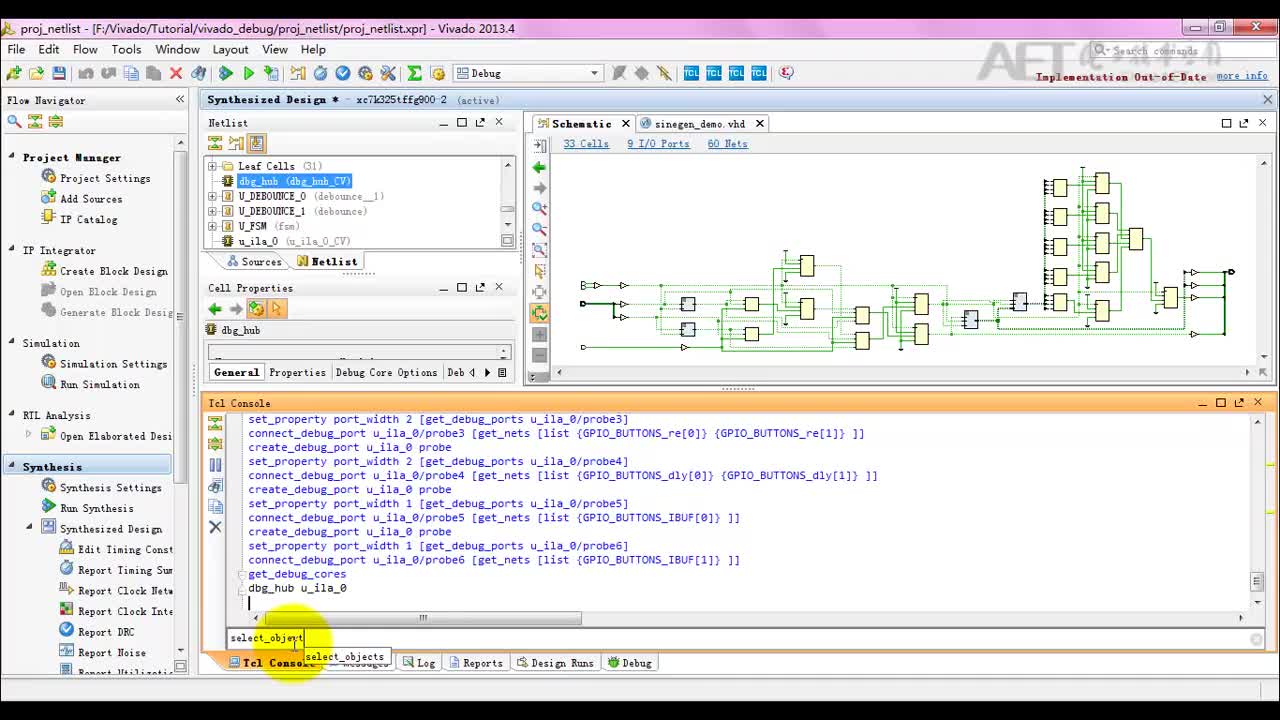The height and width of the screenshot is (720, 1280).
Task: Switch to the Reports tab
Action: (x=476, y=663)
